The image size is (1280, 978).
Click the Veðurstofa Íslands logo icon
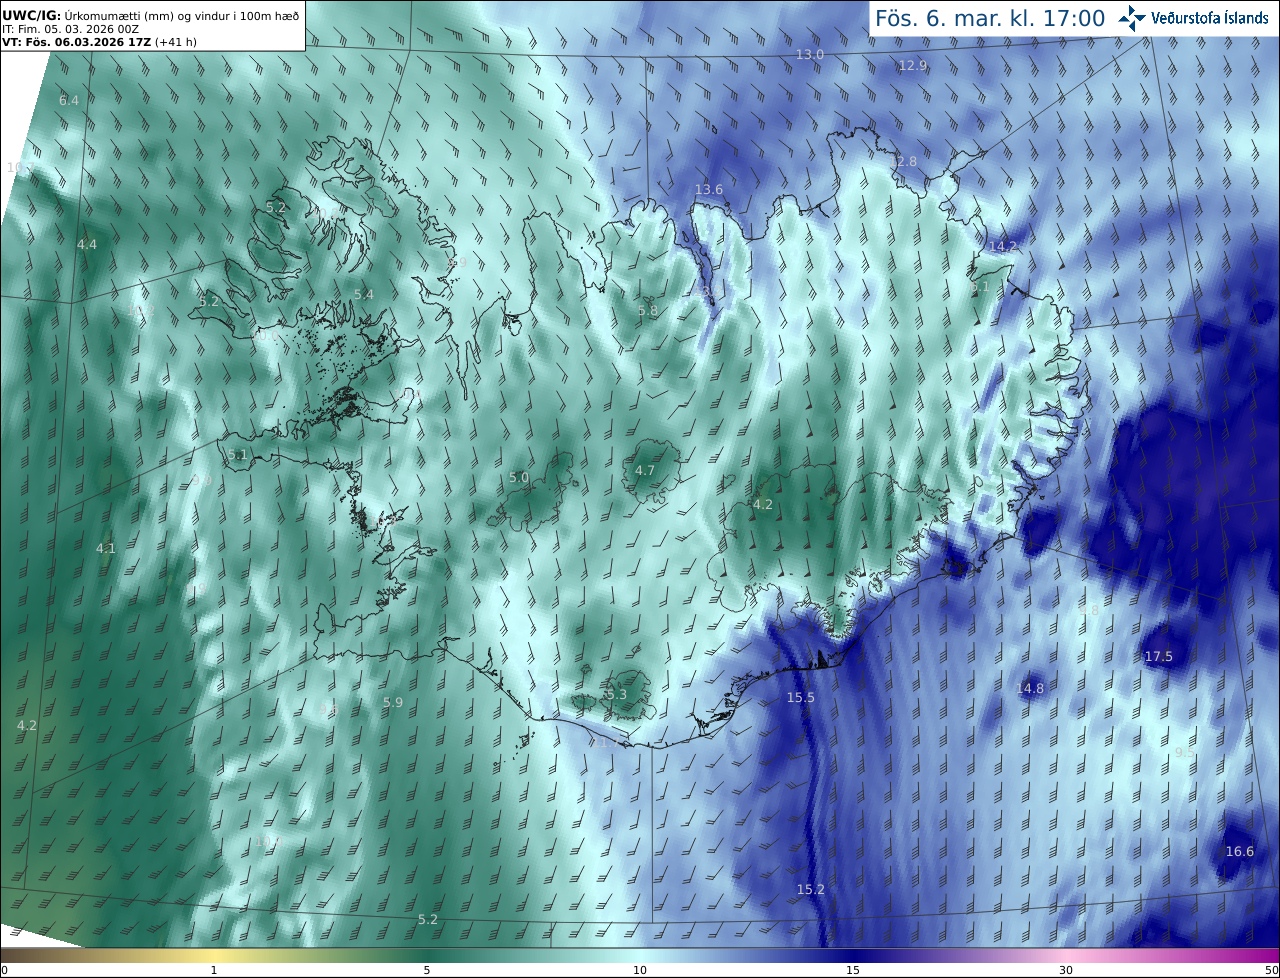point(1131,18)
